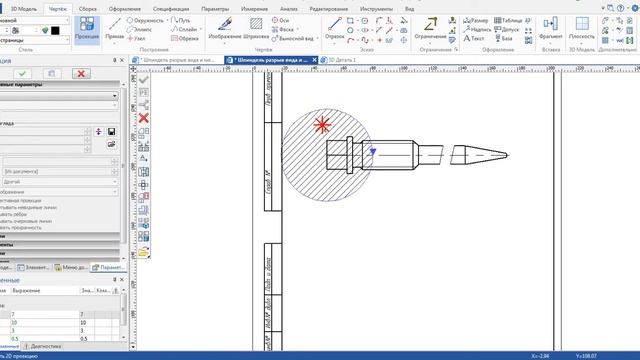Select the Отрезок segment sketch tool
The height and width of the screenshot is (360, 640).
coord(335,29)
